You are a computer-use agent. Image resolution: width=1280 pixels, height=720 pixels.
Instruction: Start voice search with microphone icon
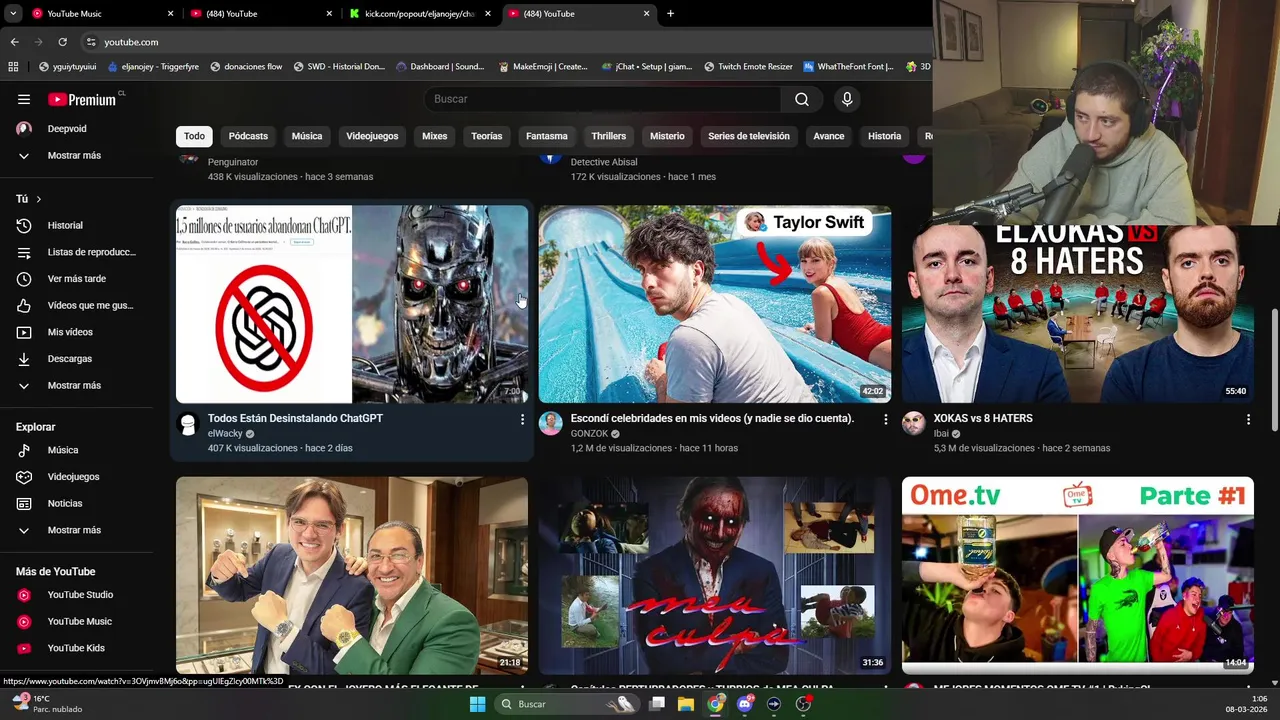[x=847, y=99]
